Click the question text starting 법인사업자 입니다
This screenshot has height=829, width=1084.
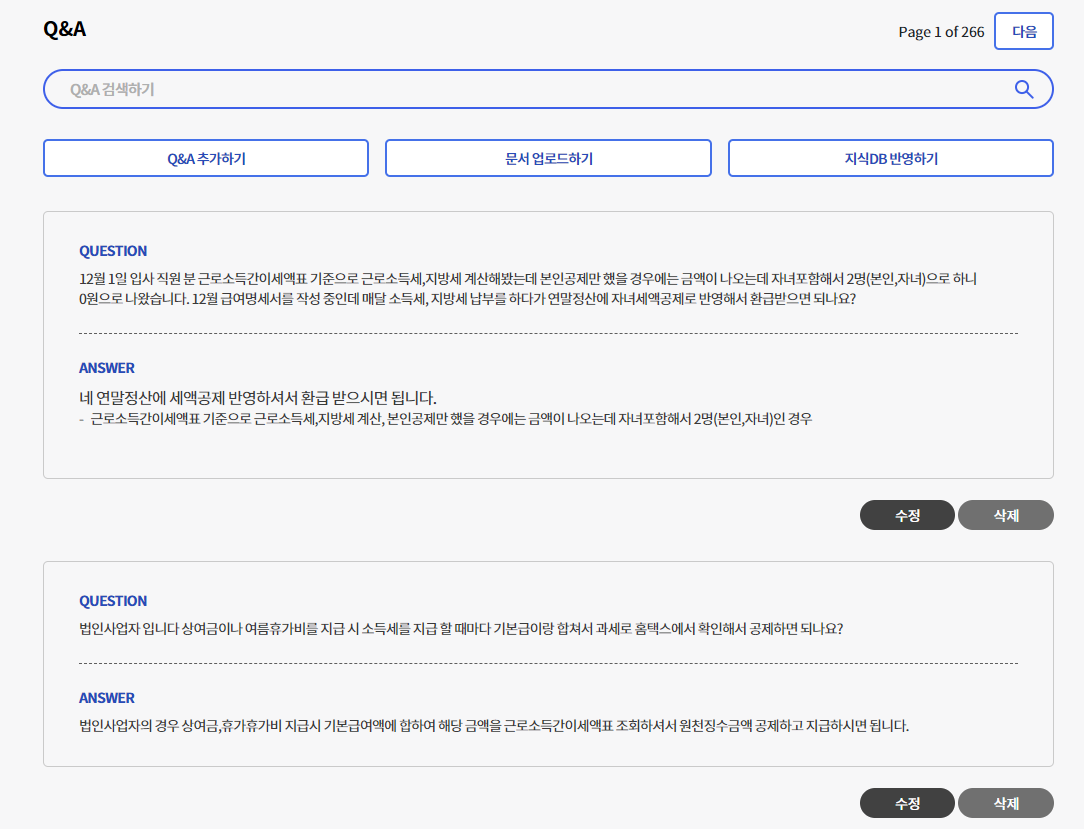(x=461, y=629)
